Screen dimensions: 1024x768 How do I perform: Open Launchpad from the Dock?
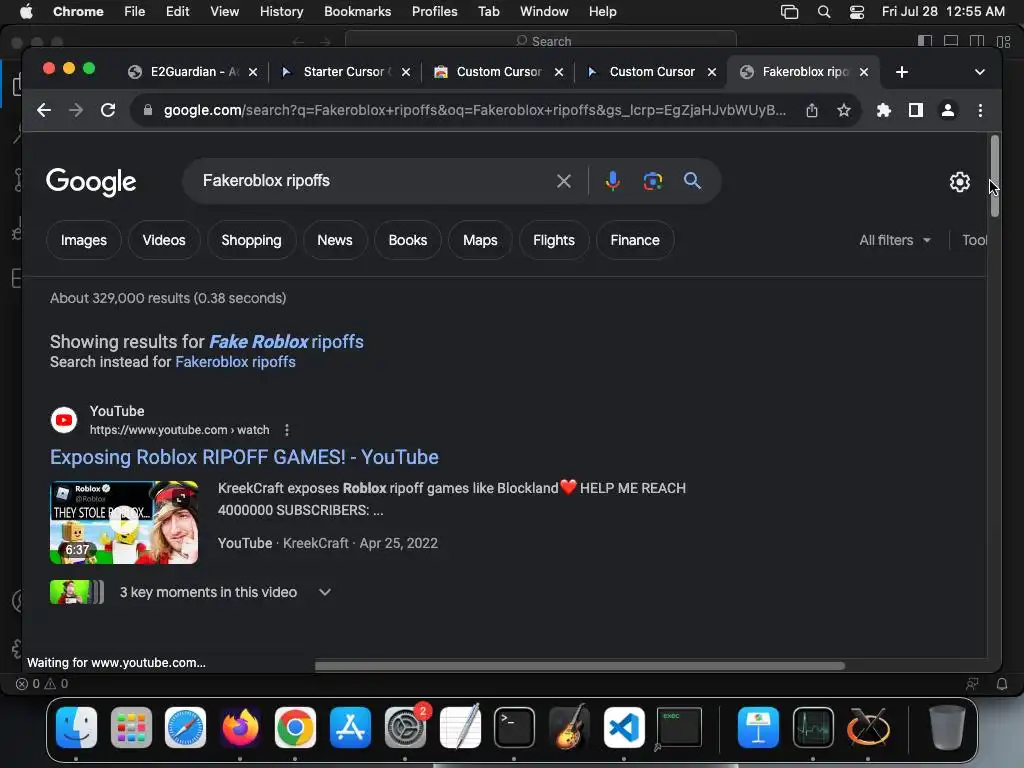pos(131,728)
